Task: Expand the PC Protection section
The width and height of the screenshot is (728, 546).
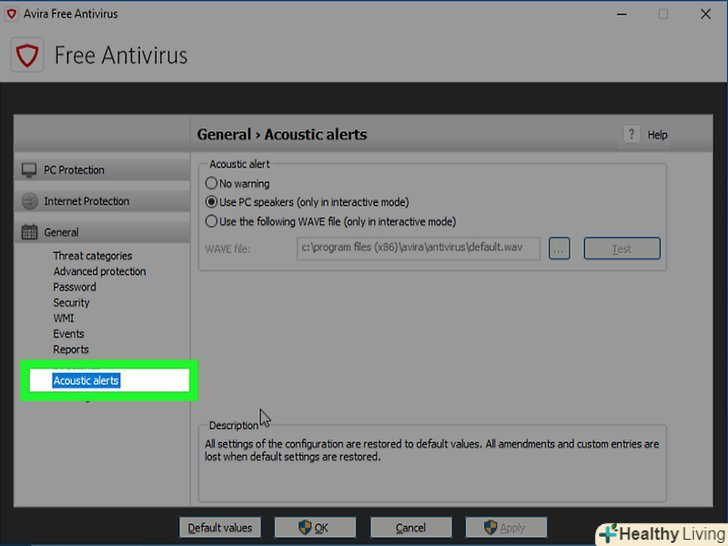Action: pos(102,170)
